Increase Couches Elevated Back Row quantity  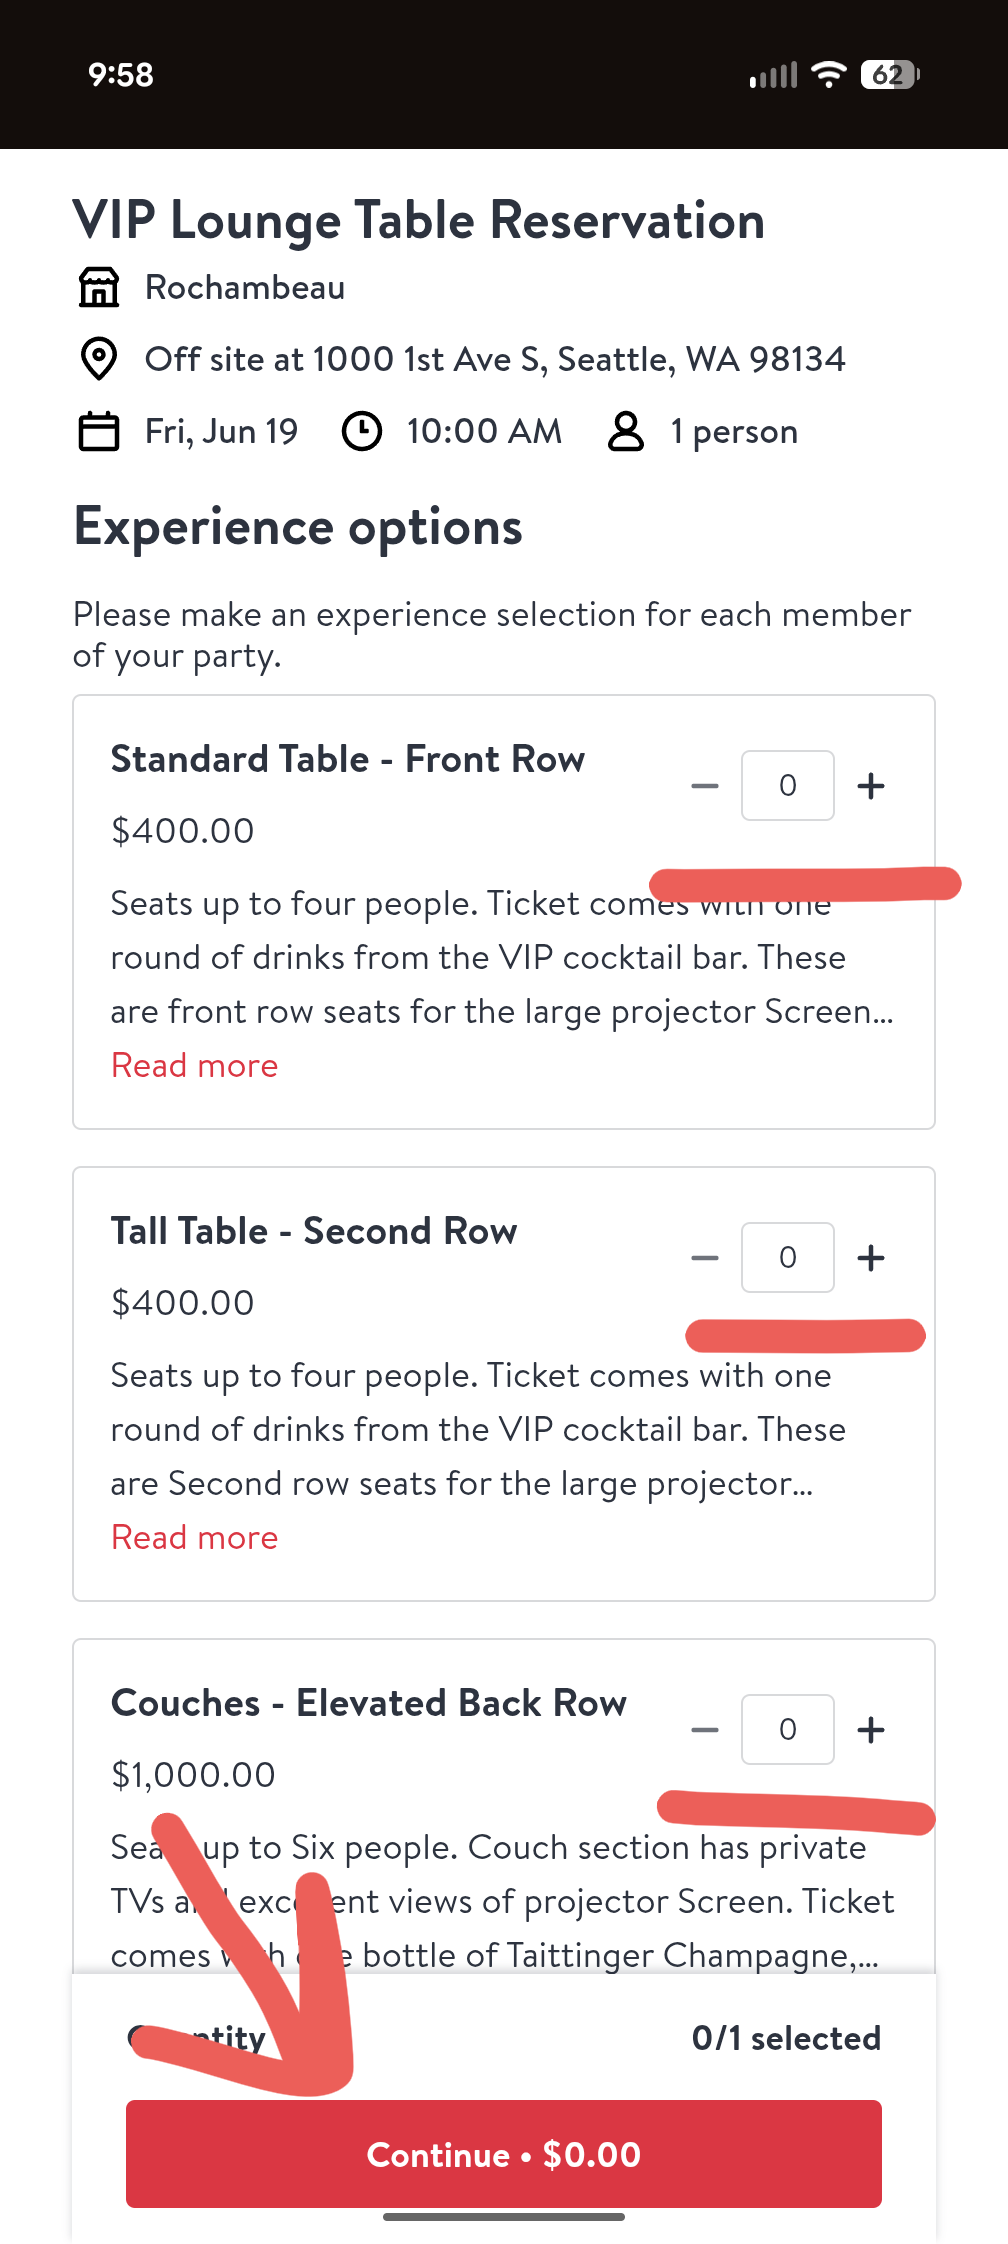[x=871, y=1730]
